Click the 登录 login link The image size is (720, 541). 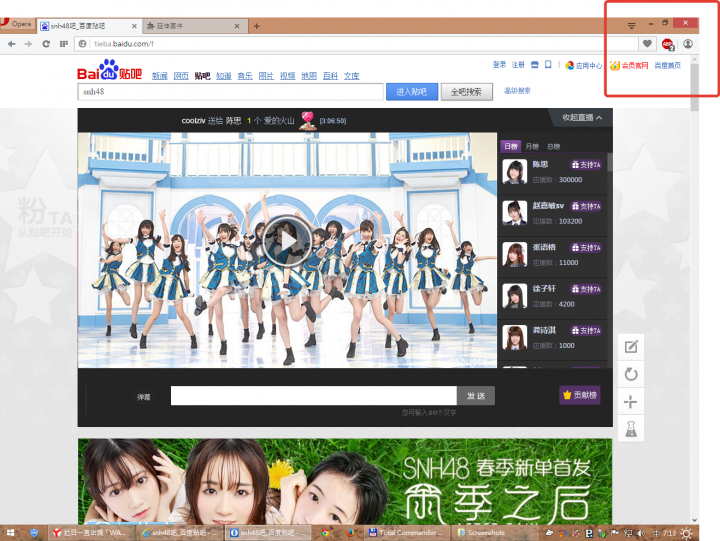click(499, 65)
